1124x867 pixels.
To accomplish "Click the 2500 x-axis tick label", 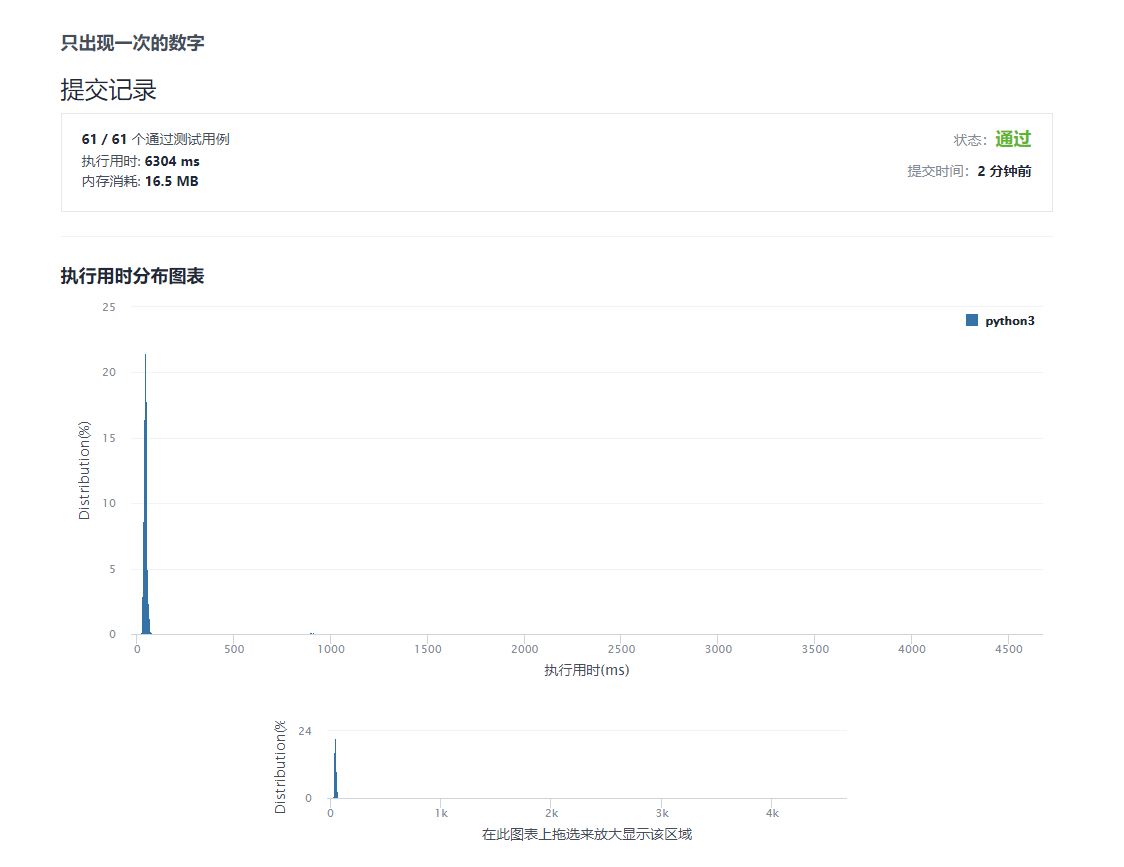I will (x=621, y=649).
